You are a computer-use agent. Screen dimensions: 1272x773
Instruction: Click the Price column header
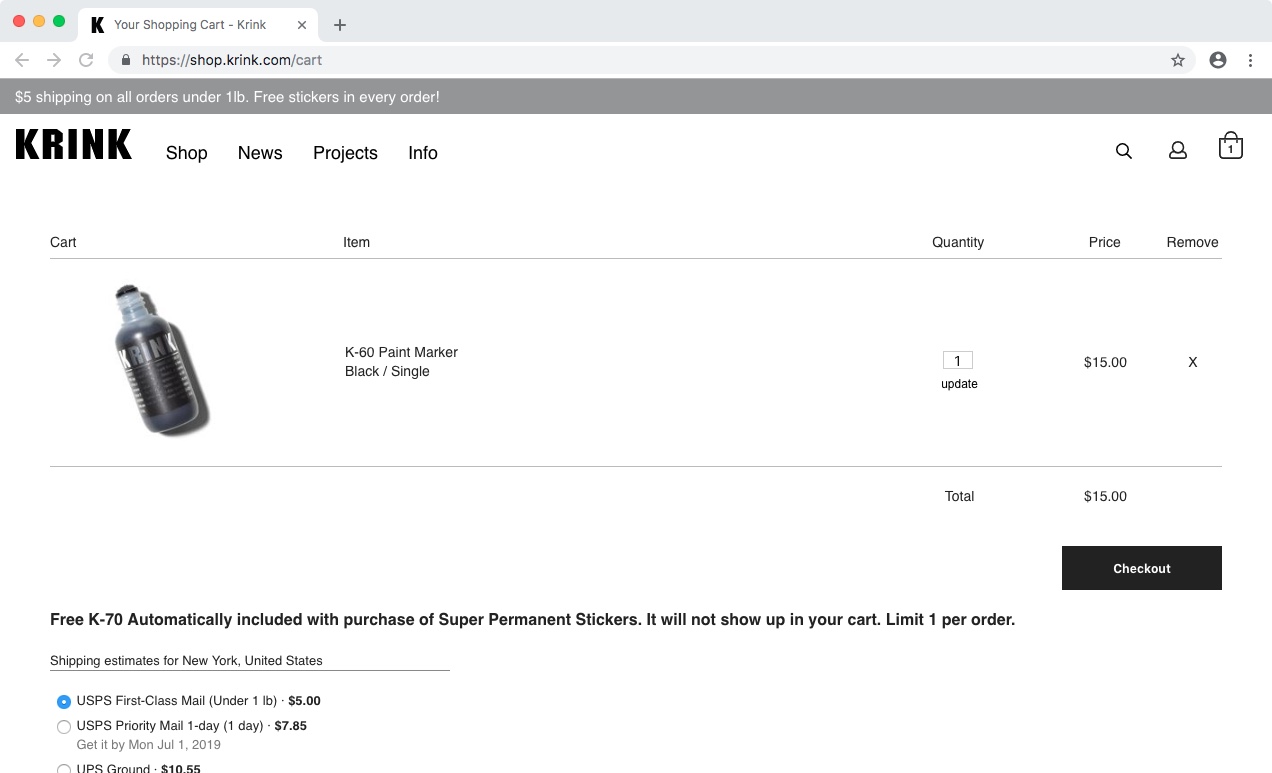1105,242
